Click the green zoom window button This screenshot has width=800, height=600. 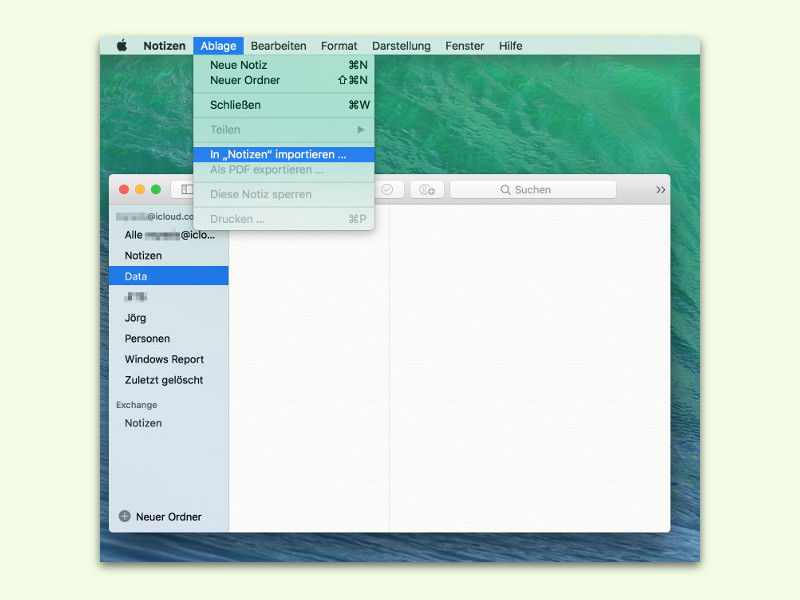(x=156, y=189)
